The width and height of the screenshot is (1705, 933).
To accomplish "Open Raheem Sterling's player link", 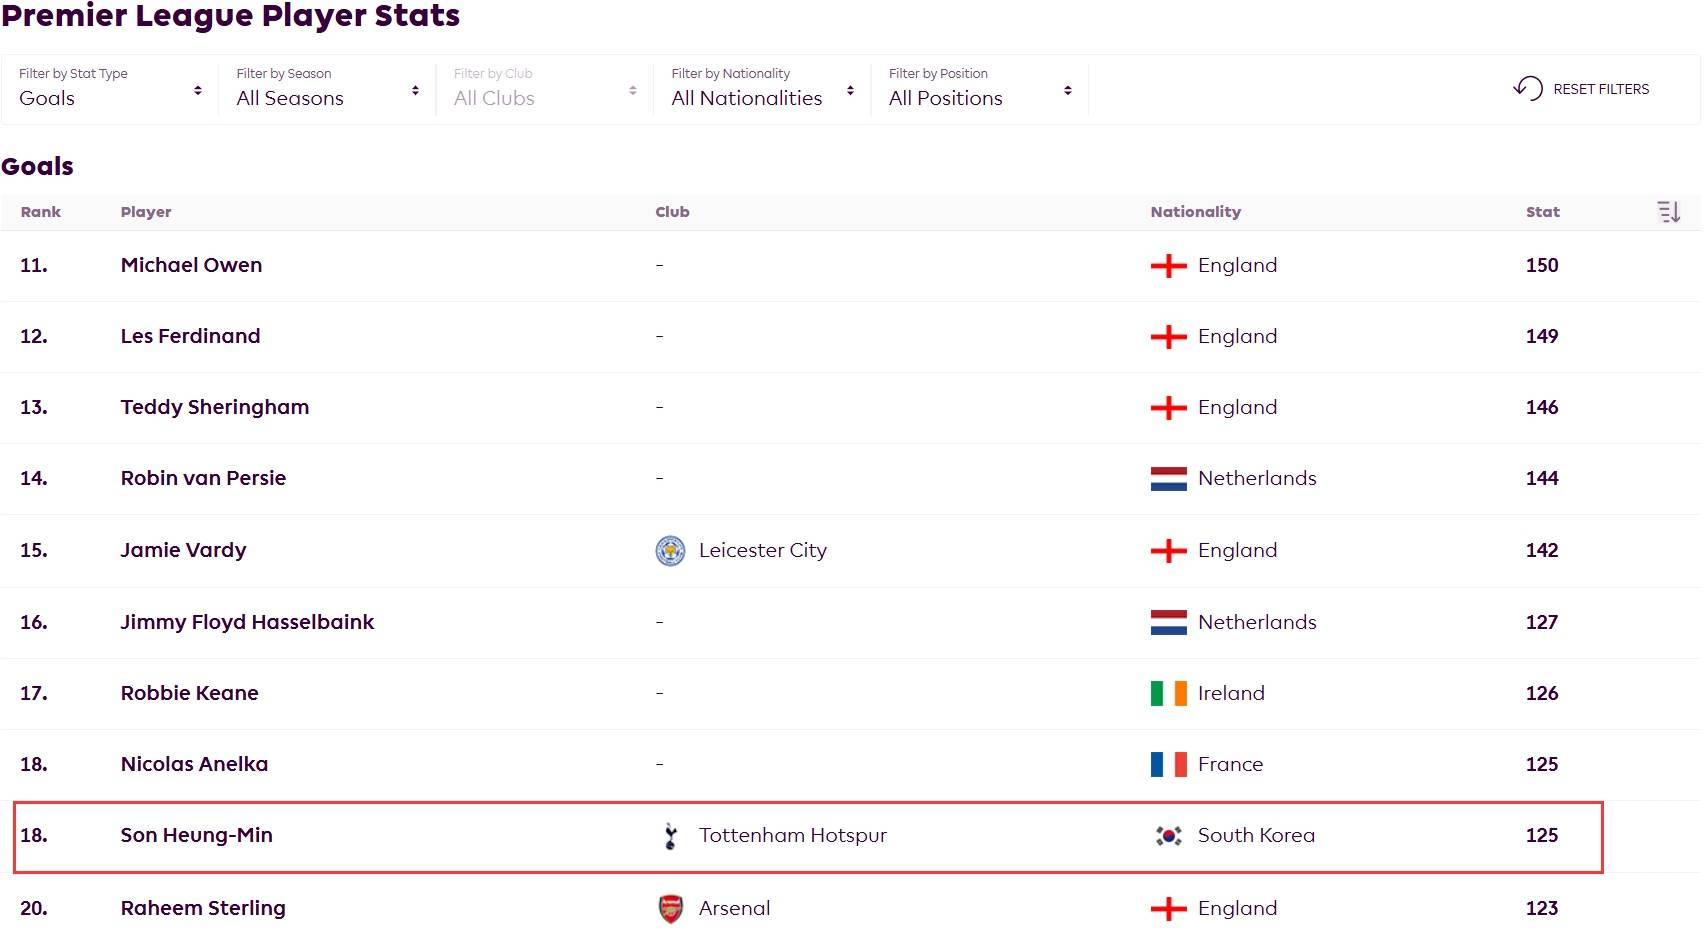I will tap(203, 908).
